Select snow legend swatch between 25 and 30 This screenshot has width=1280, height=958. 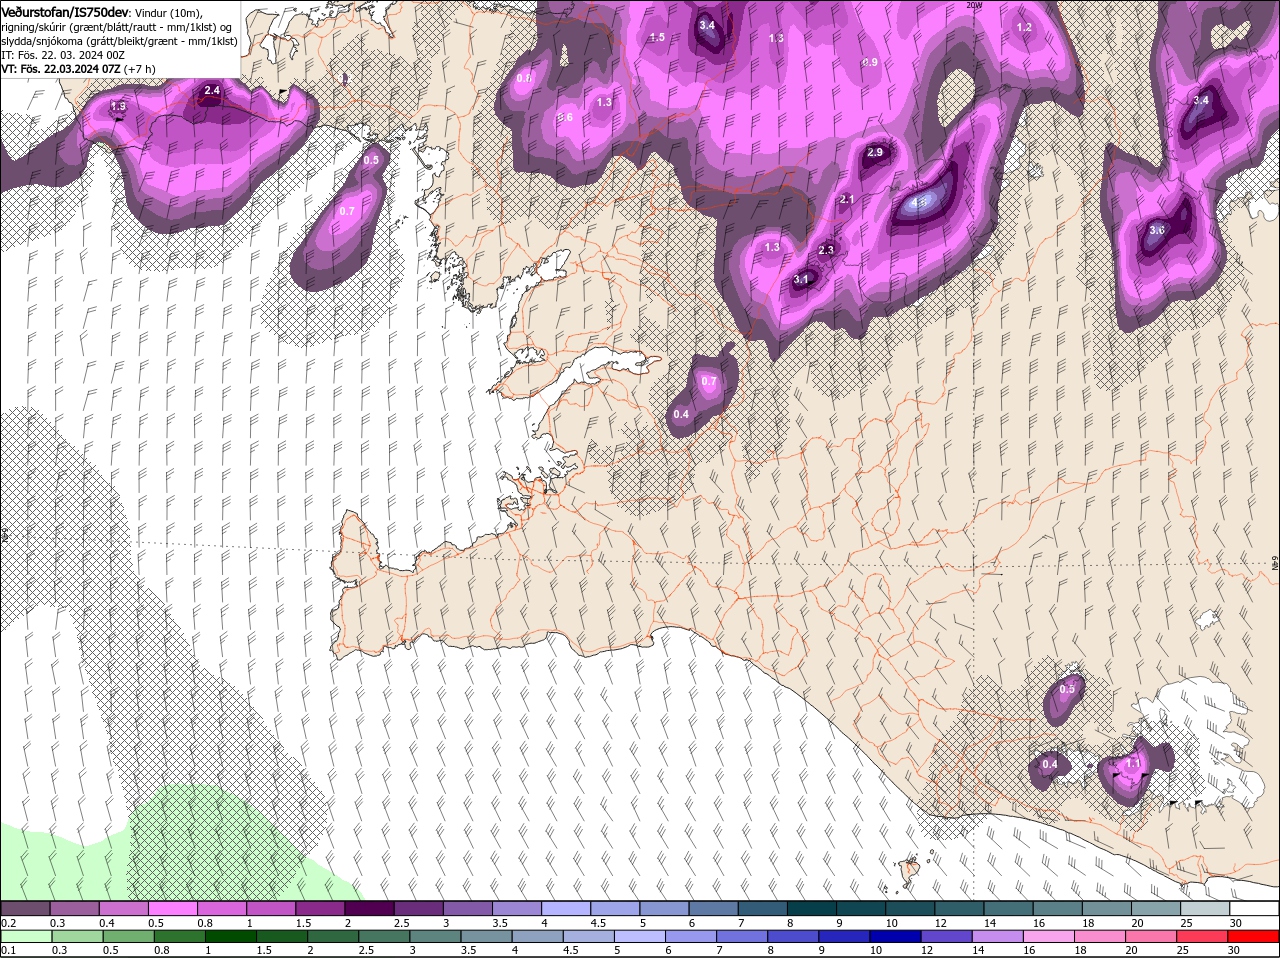(x=1204, y=908)
